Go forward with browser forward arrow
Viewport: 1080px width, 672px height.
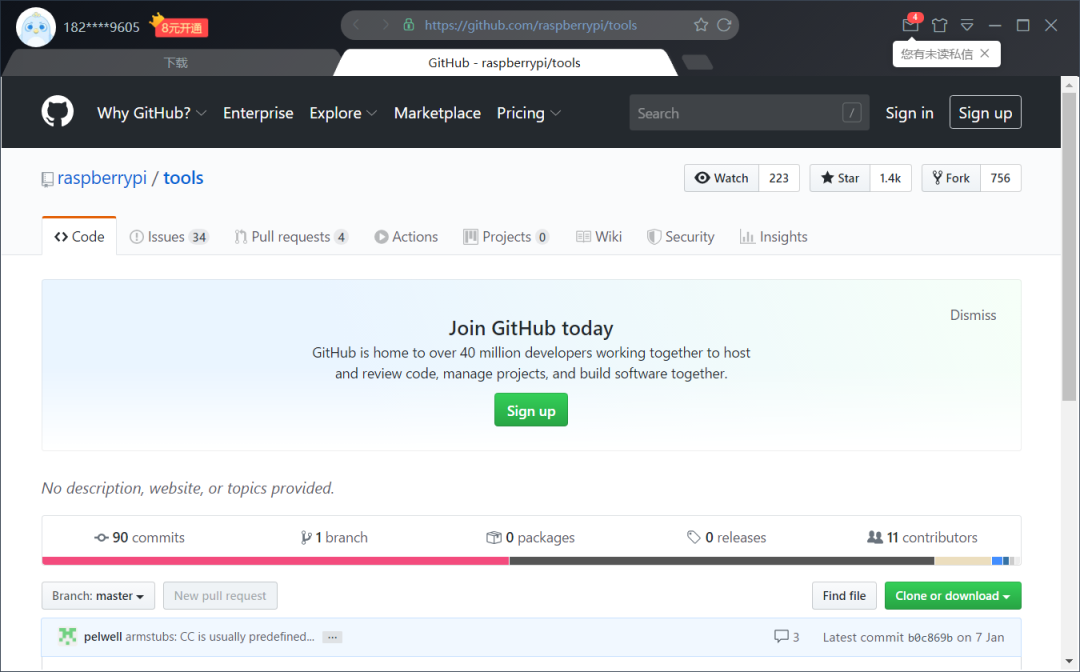tap(385, 25)
